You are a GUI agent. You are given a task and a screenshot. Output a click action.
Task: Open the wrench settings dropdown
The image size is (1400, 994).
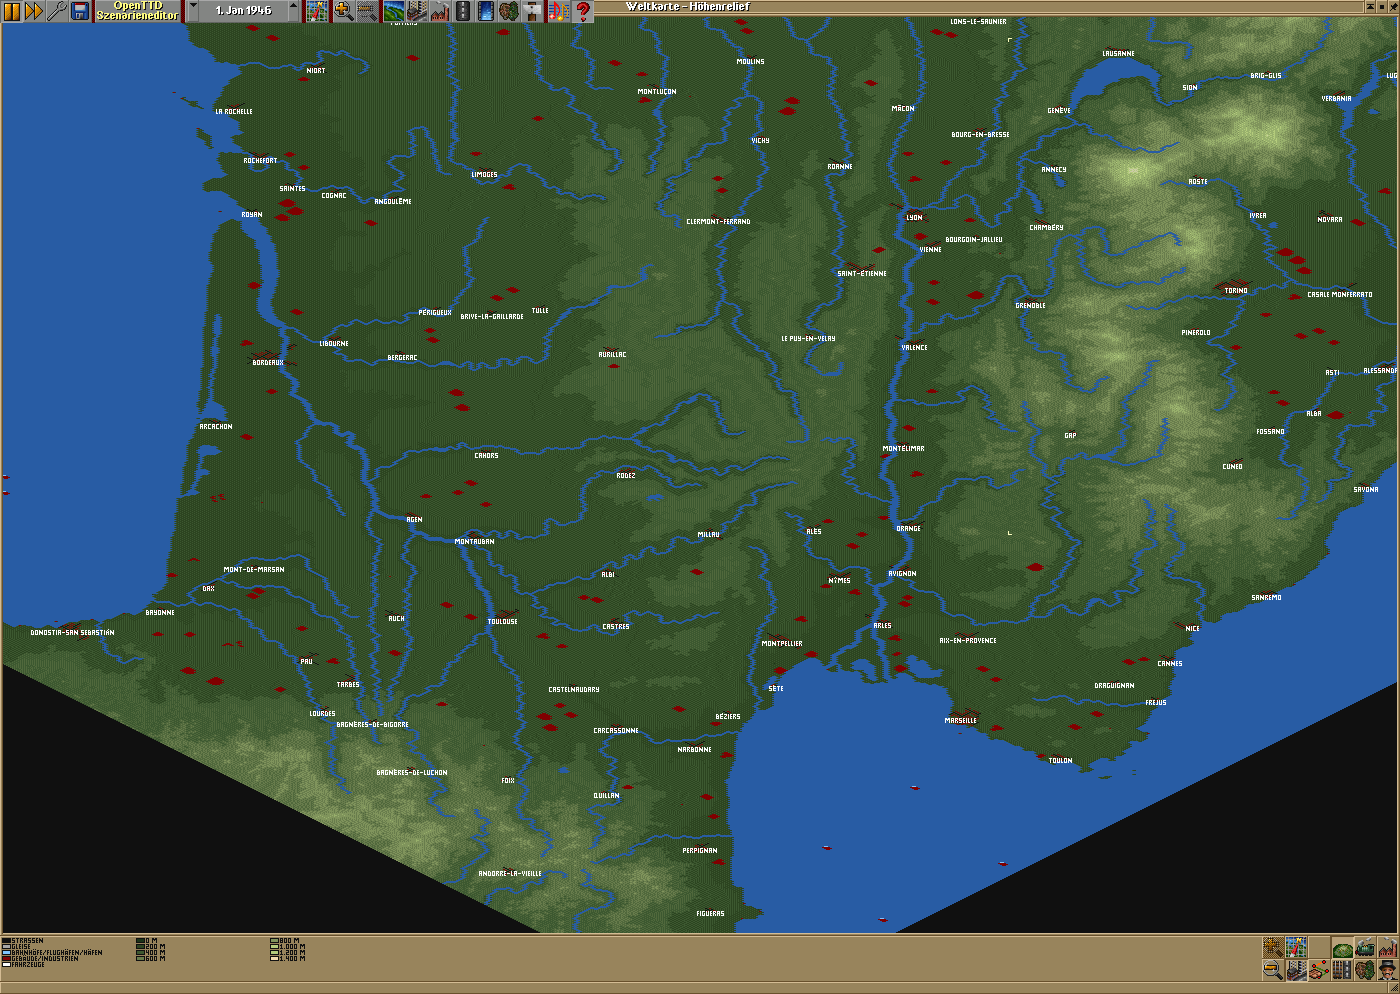coord(57,11)
